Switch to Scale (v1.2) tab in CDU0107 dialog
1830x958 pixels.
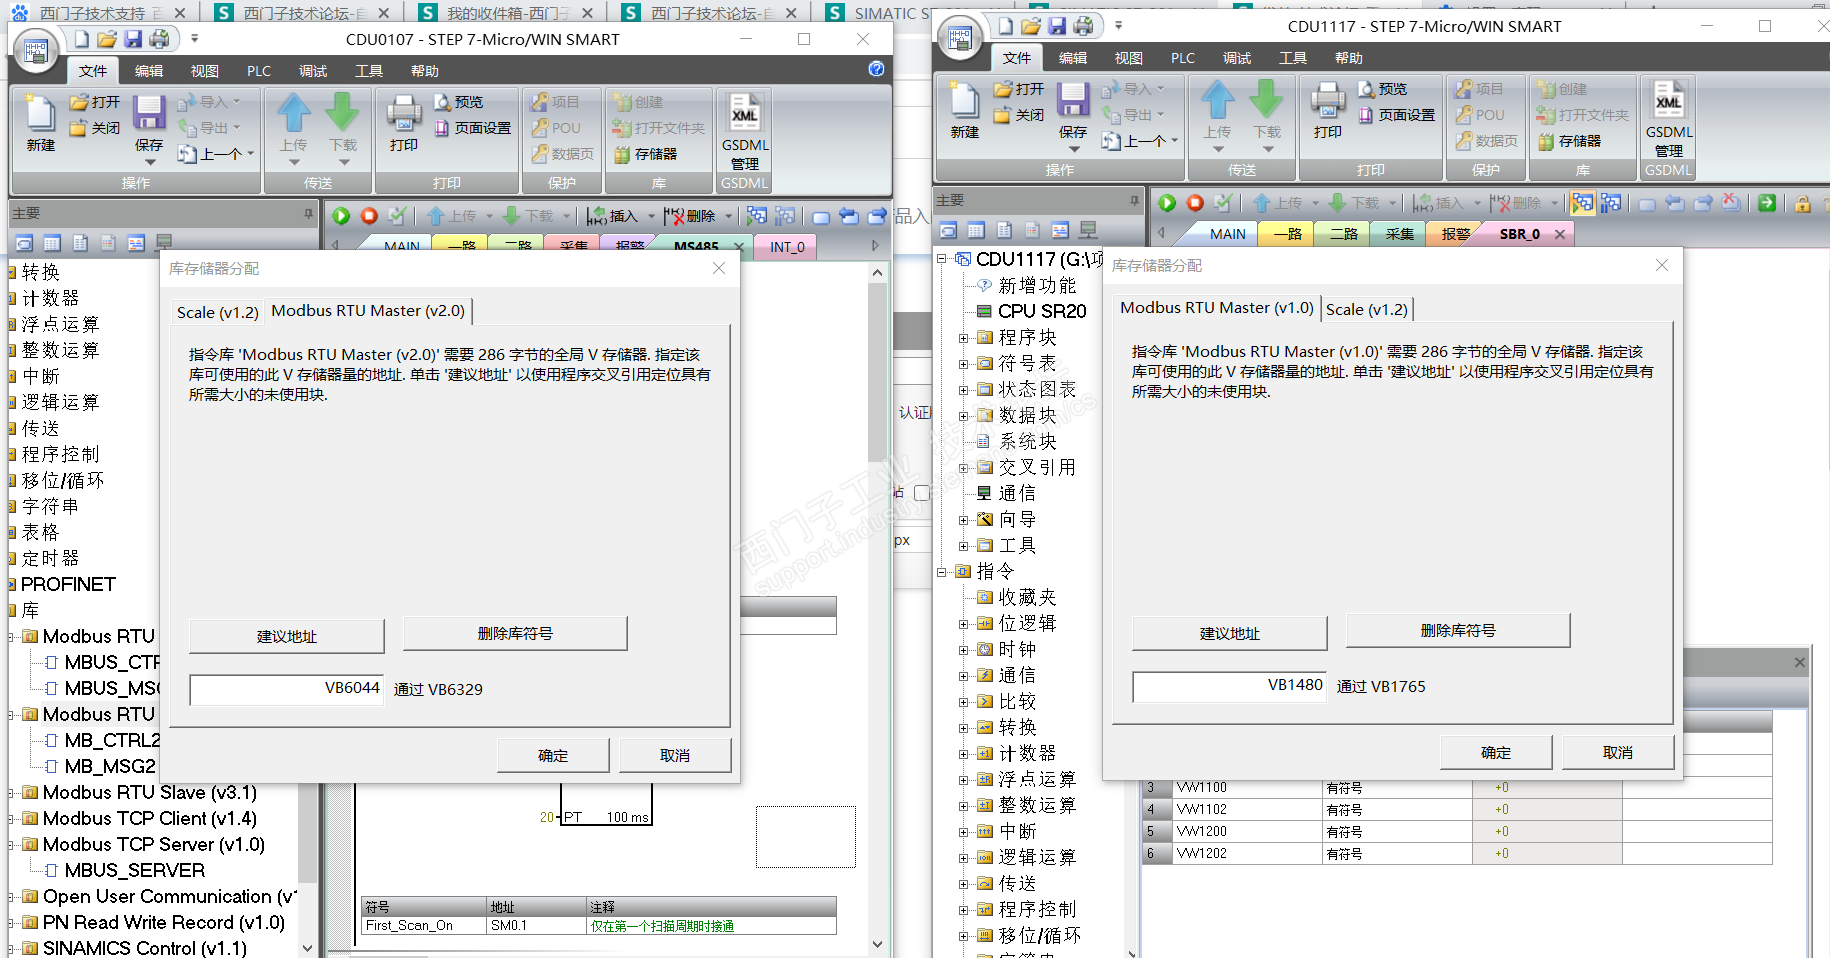click(218, 312)
